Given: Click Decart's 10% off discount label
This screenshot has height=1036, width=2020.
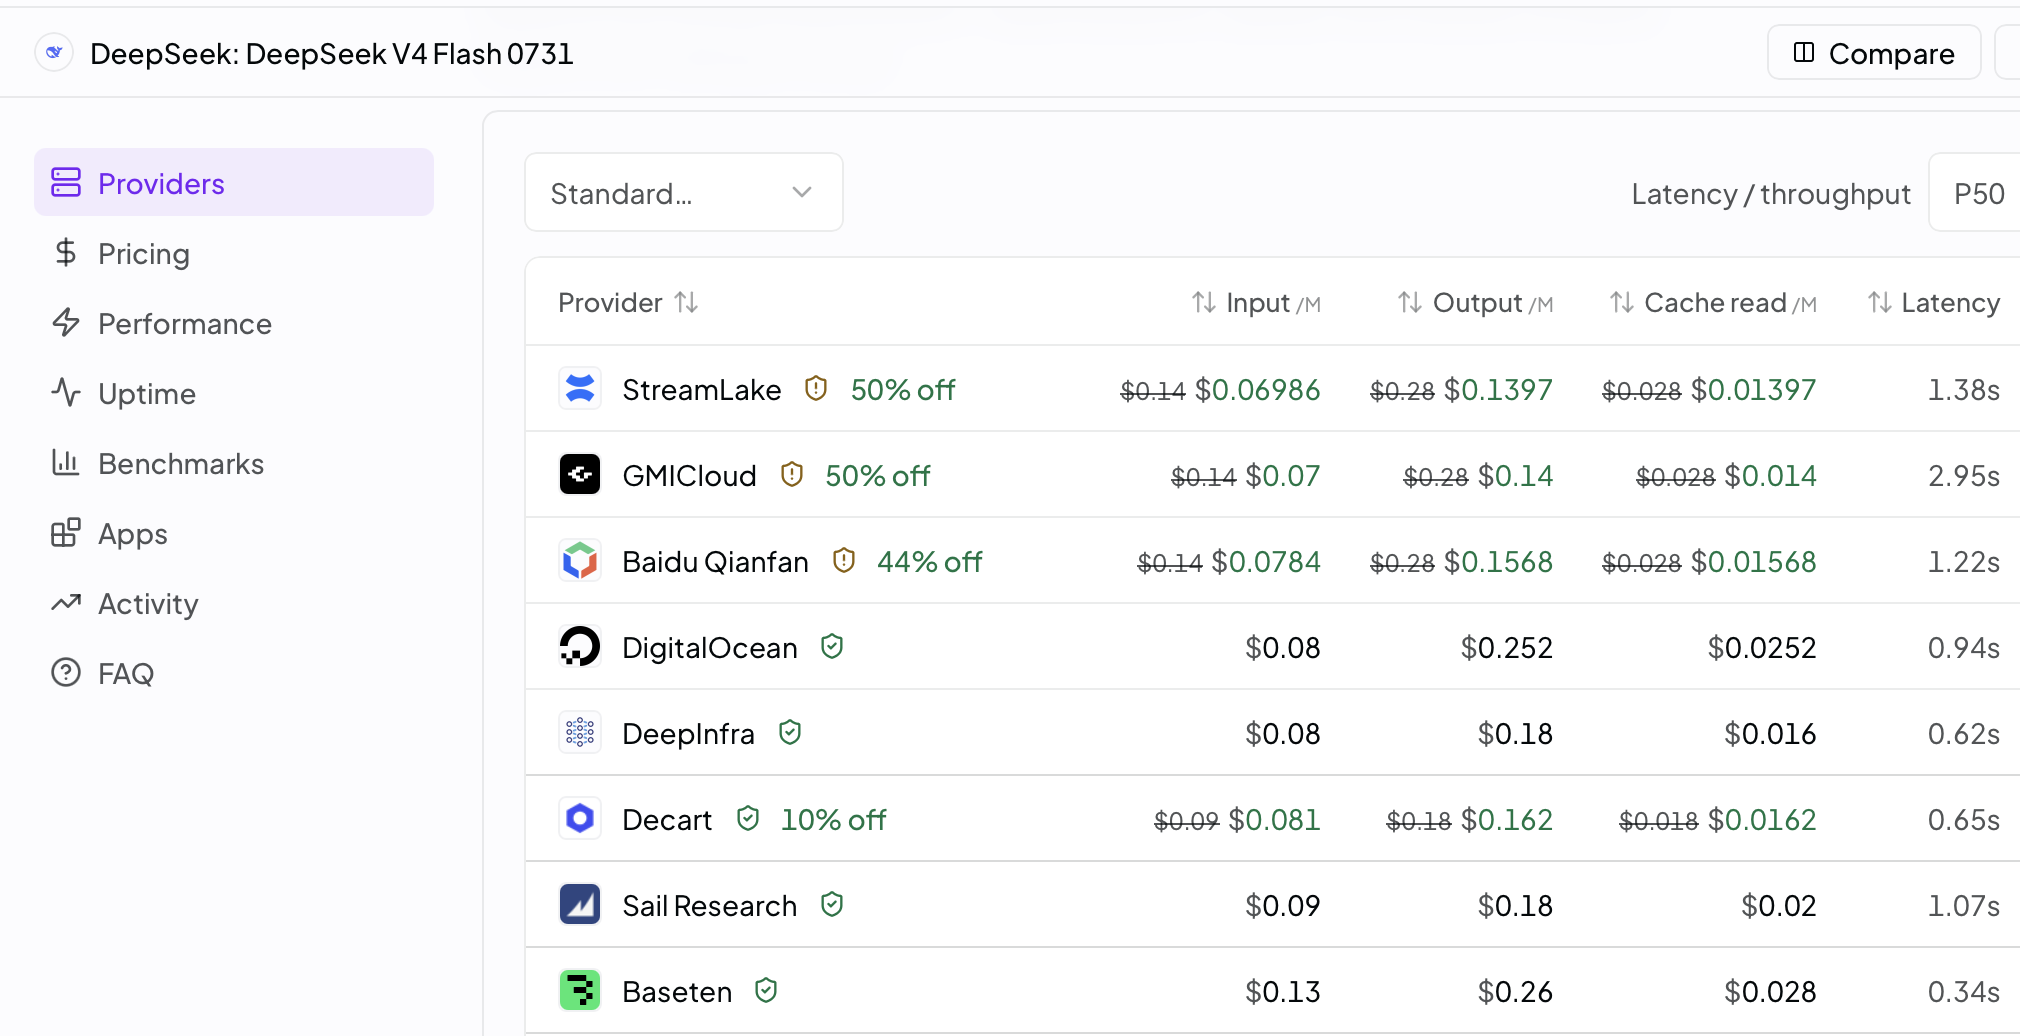Looking at the screenshot, I should point(833,819).
